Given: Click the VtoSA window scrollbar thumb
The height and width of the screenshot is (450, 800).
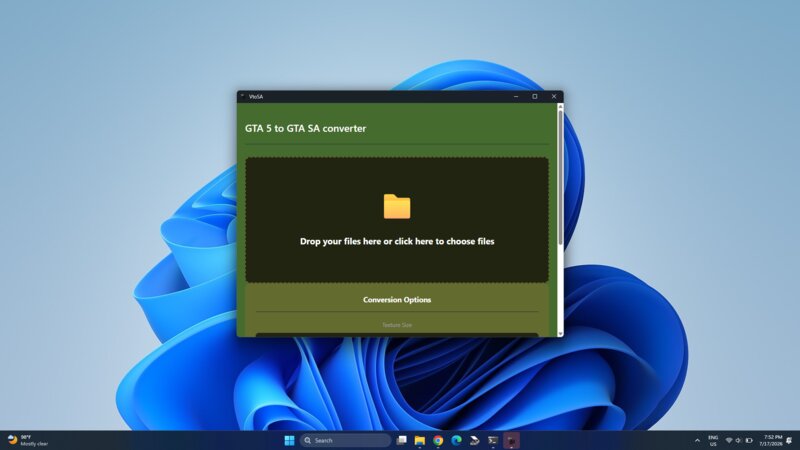Looking at the screenshot, I should [x=560, y=178].
